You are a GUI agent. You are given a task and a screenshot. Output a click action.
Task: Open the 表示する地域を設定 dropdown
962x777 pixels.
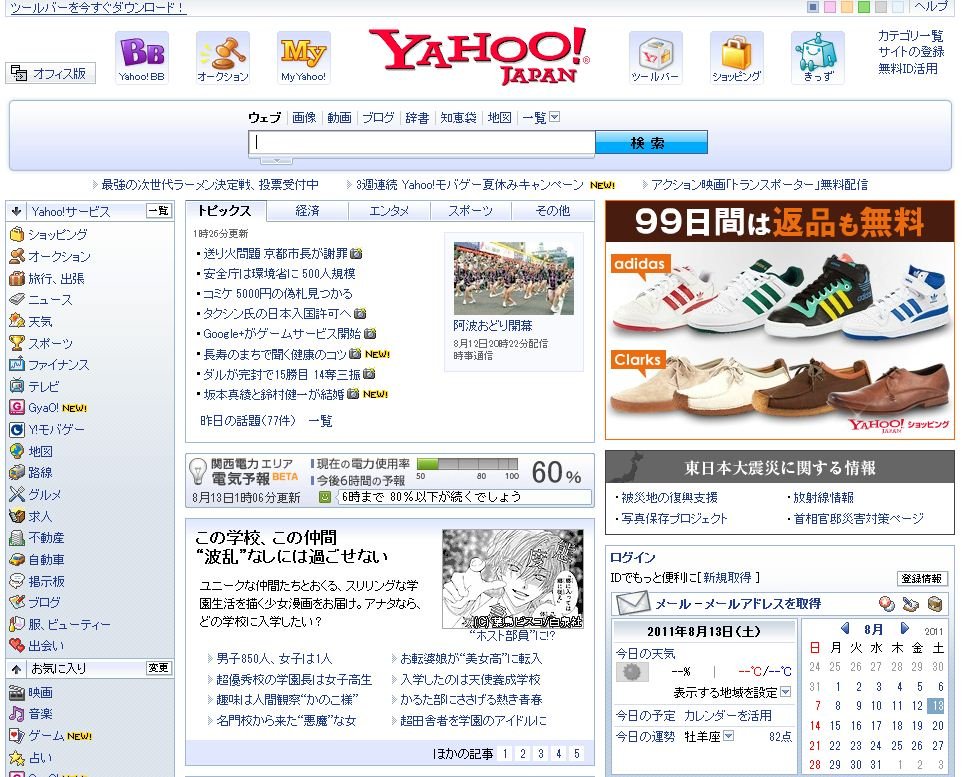click(785, 692)
